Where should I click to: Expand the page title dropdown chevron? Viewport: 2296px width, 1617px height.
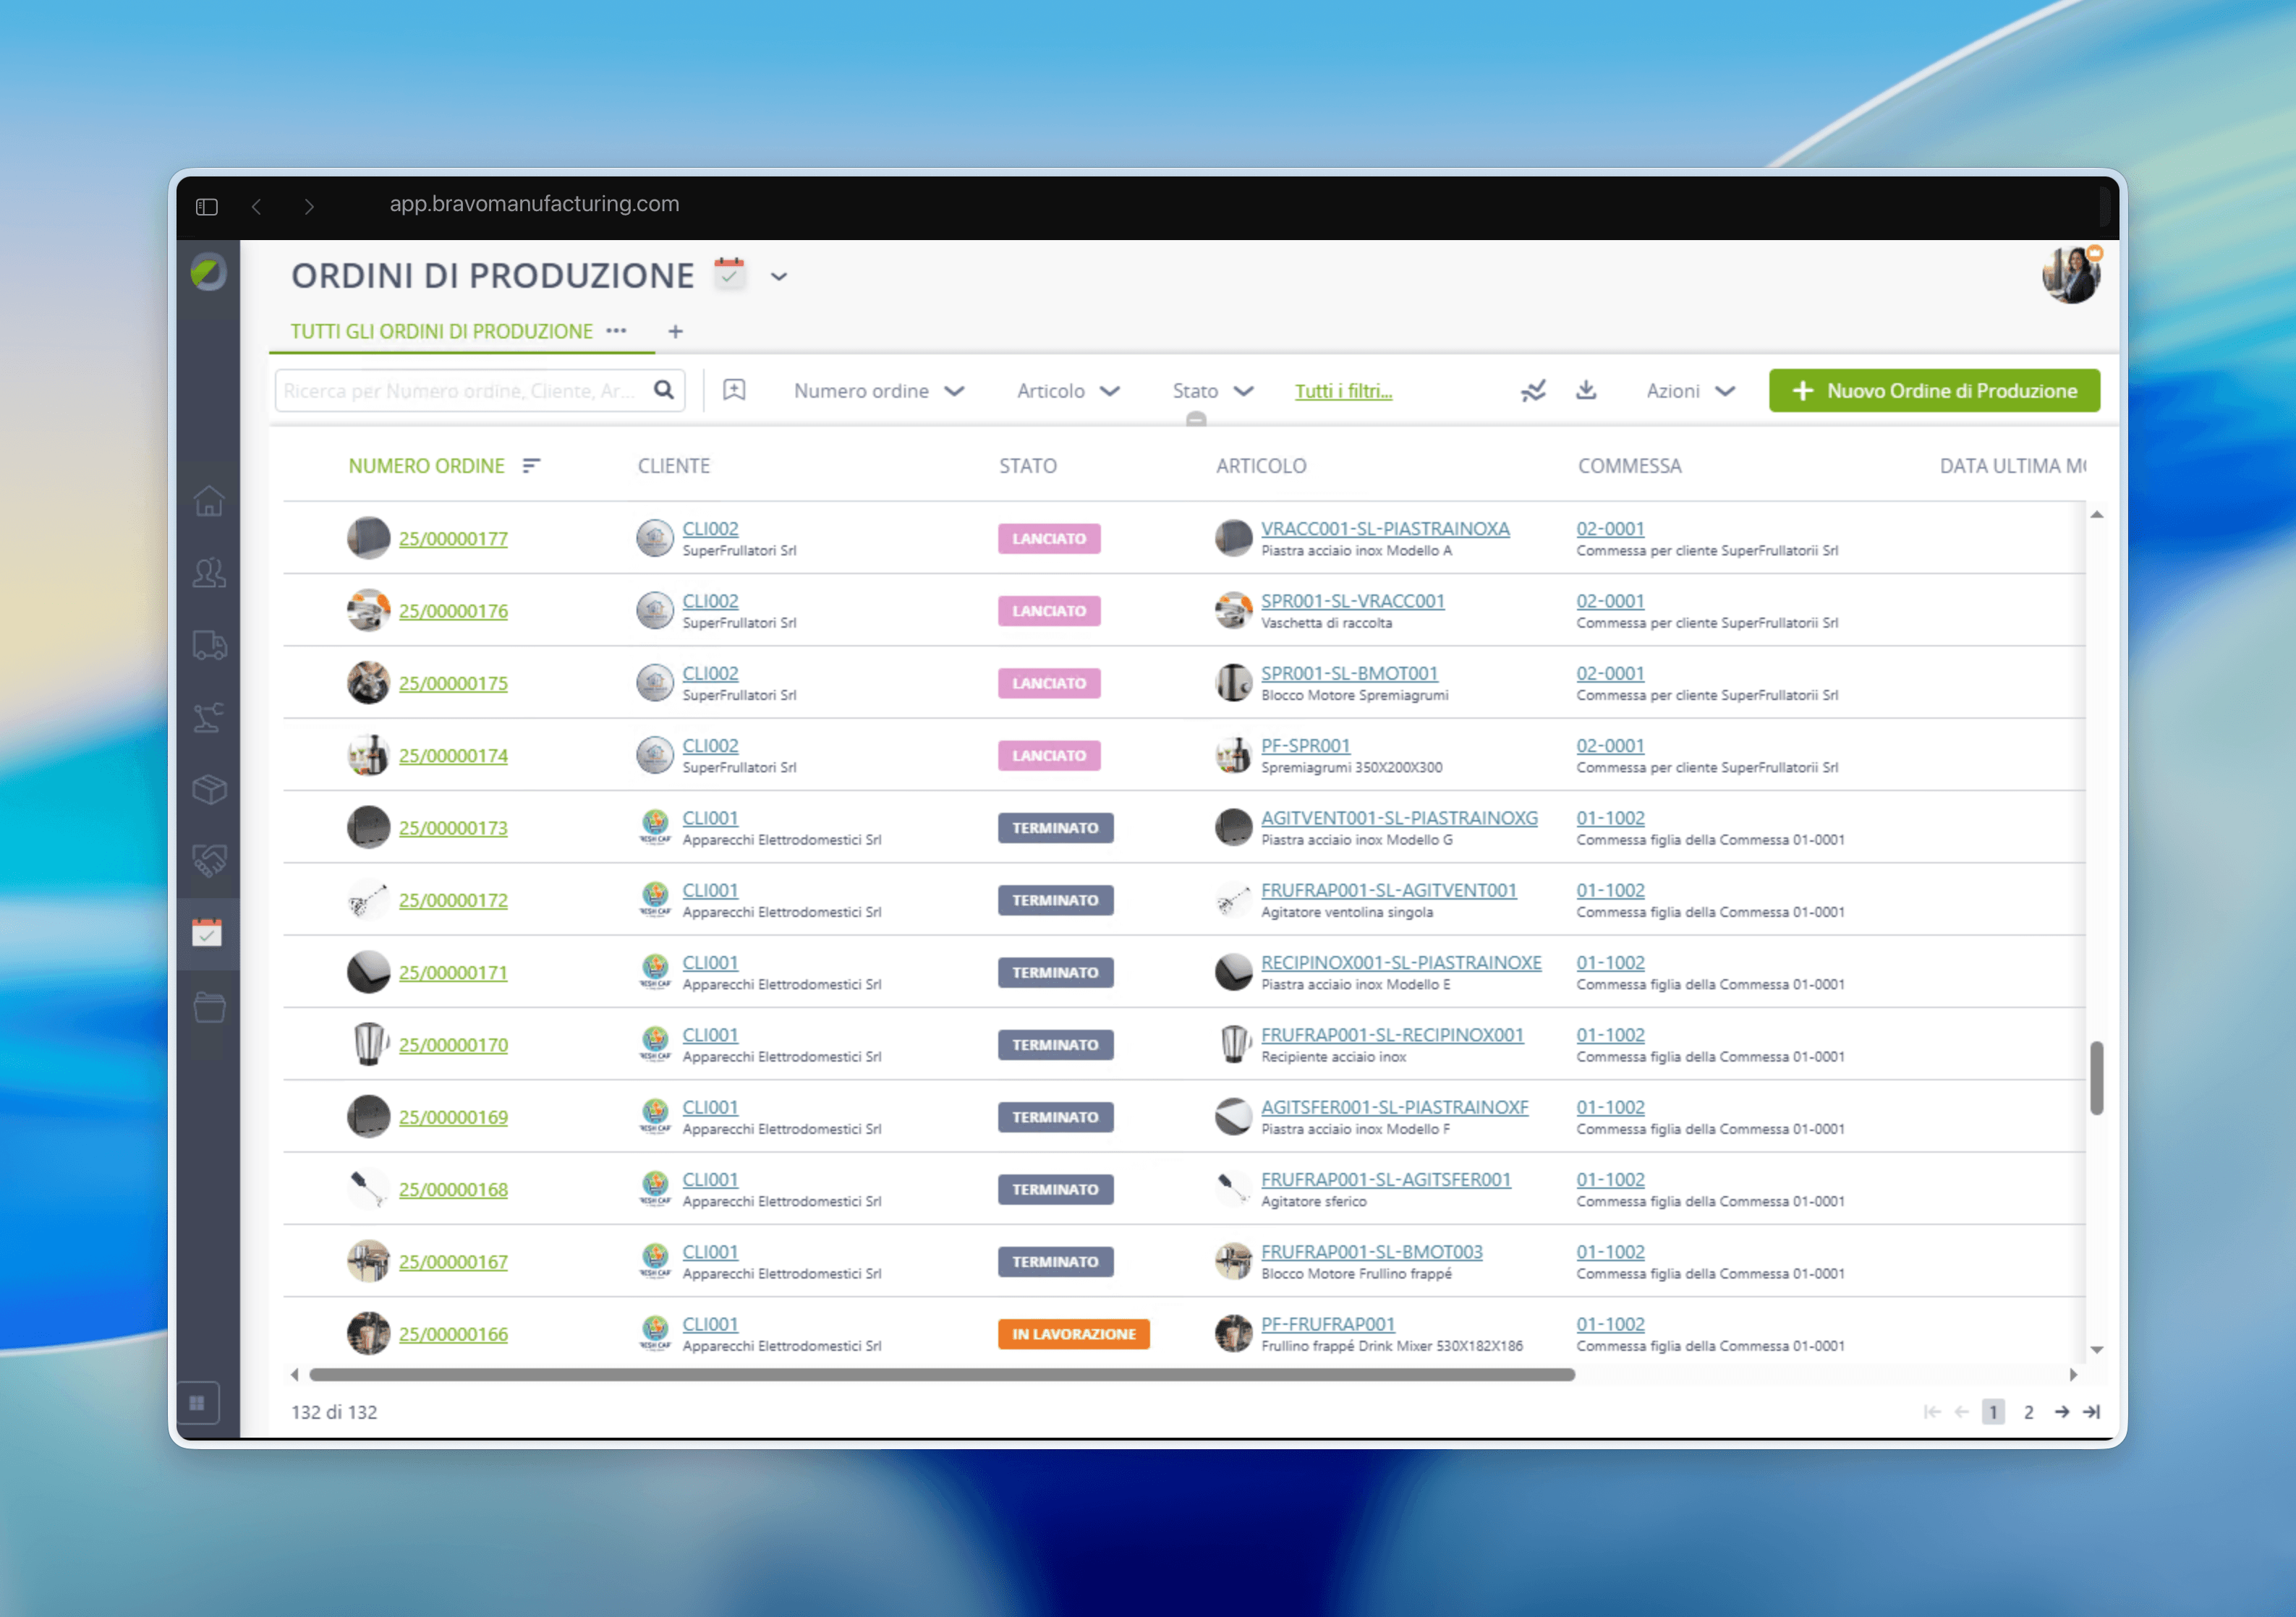(779, 277)
